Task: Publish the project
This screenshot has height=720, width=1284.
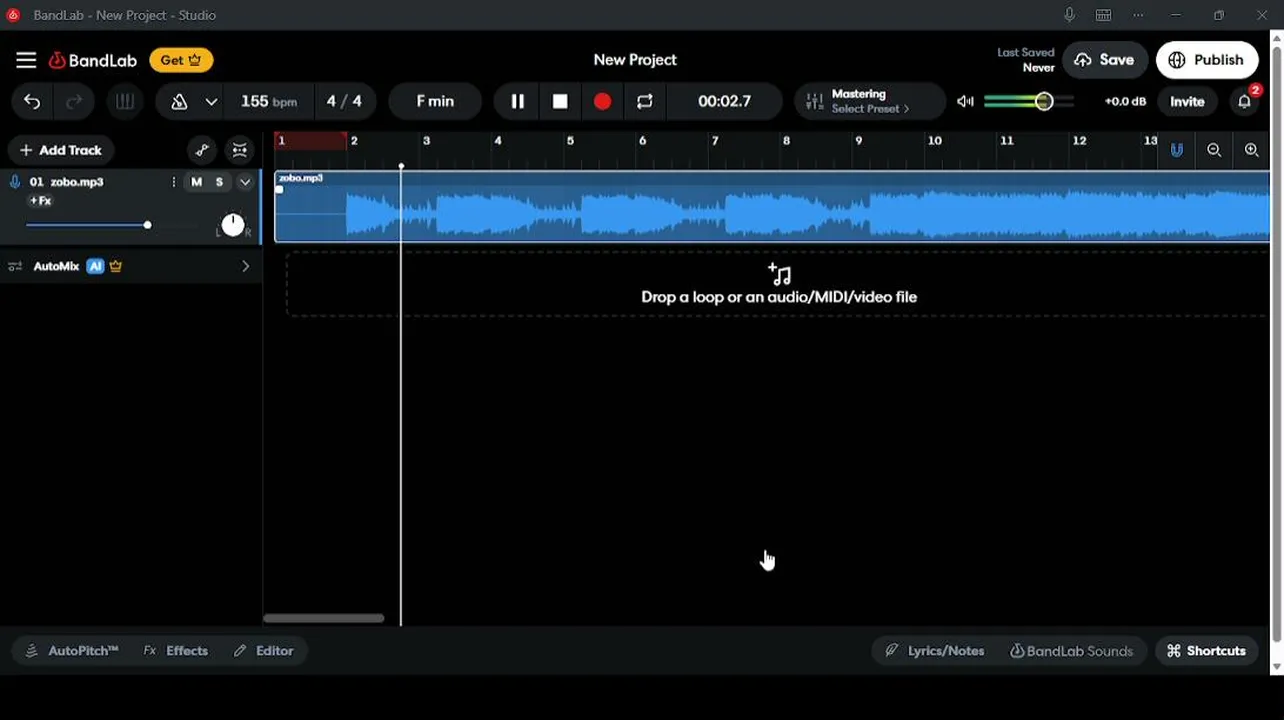Action: tap(1206, 60)
